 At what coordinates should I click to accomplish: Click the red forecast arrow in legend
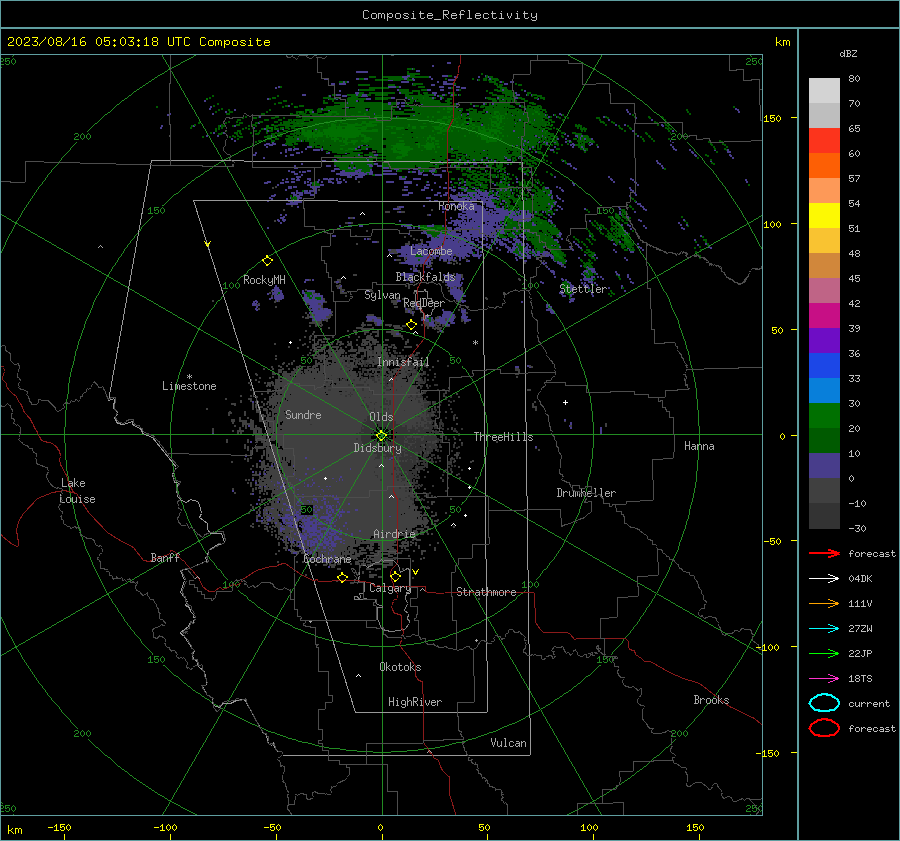point(824,553)
